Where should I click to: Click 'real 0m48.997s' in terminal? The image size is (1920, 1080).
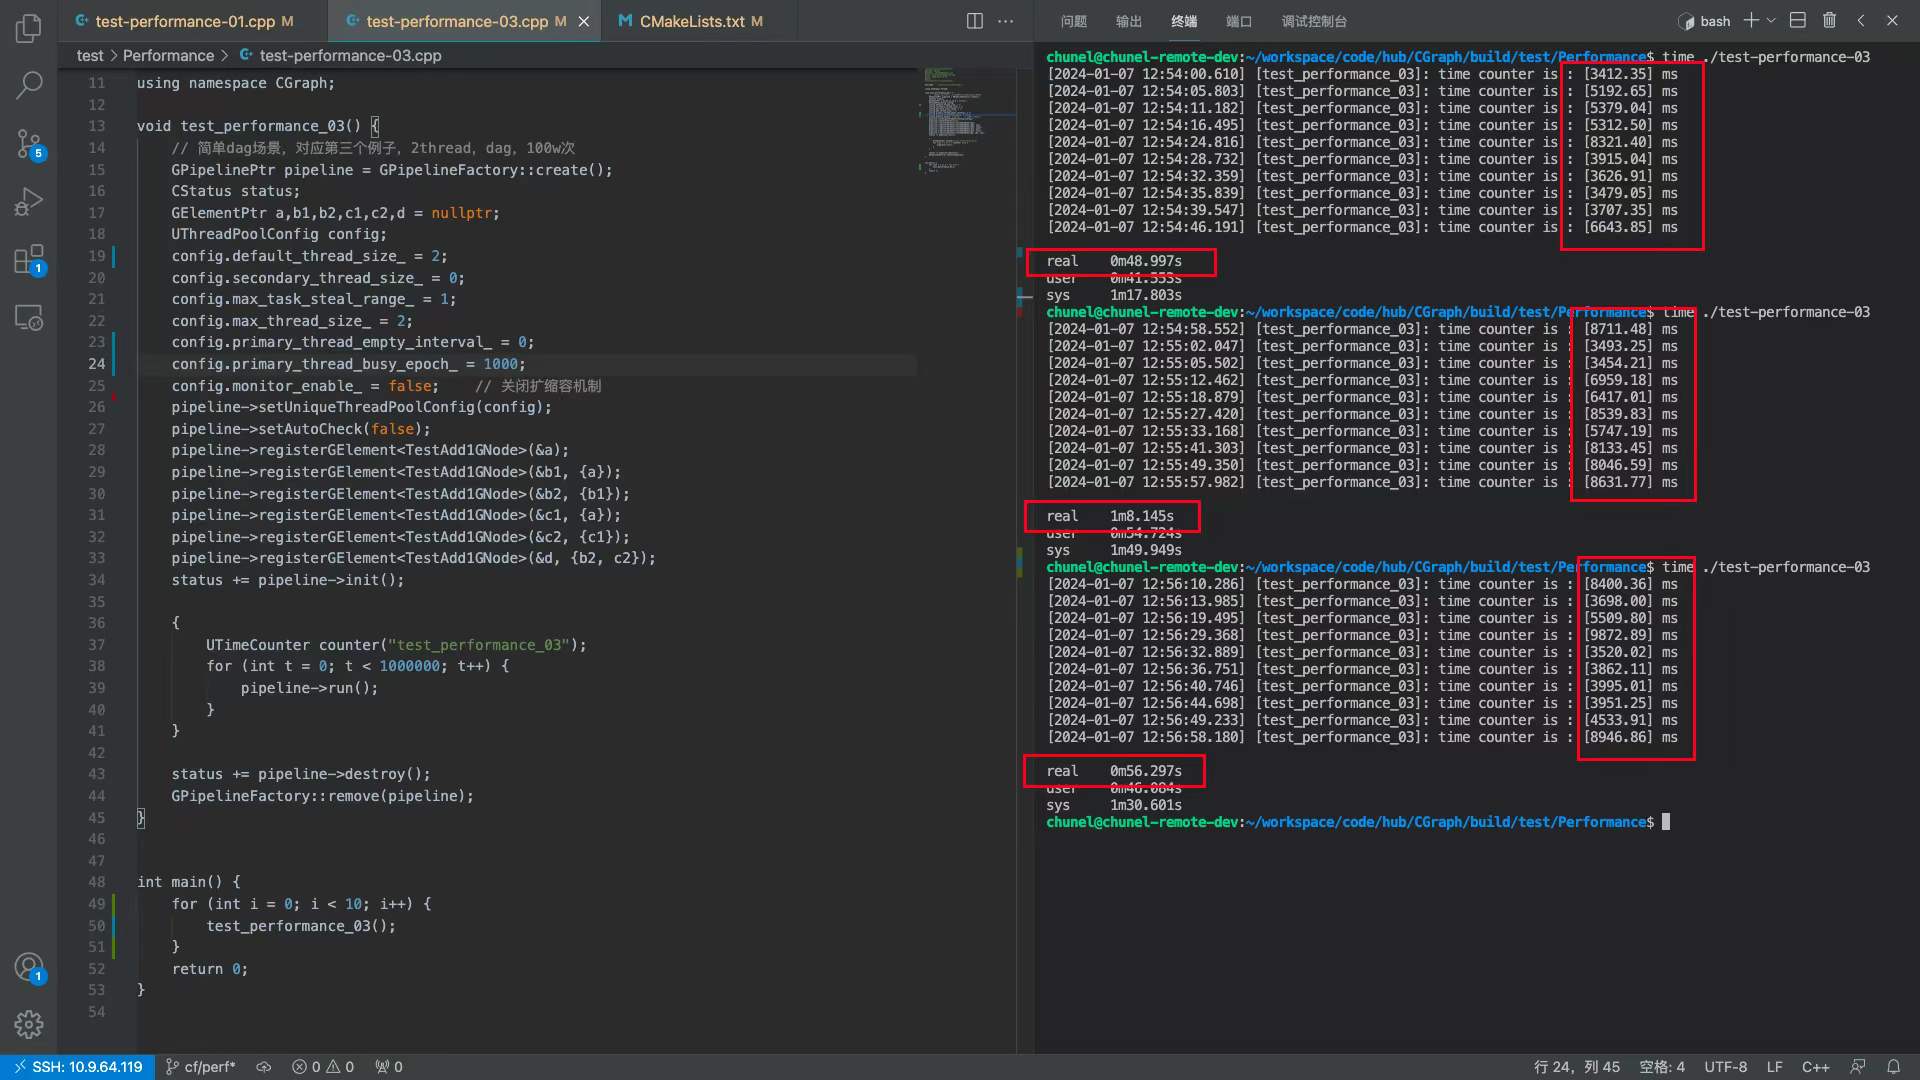(1114, 261)
